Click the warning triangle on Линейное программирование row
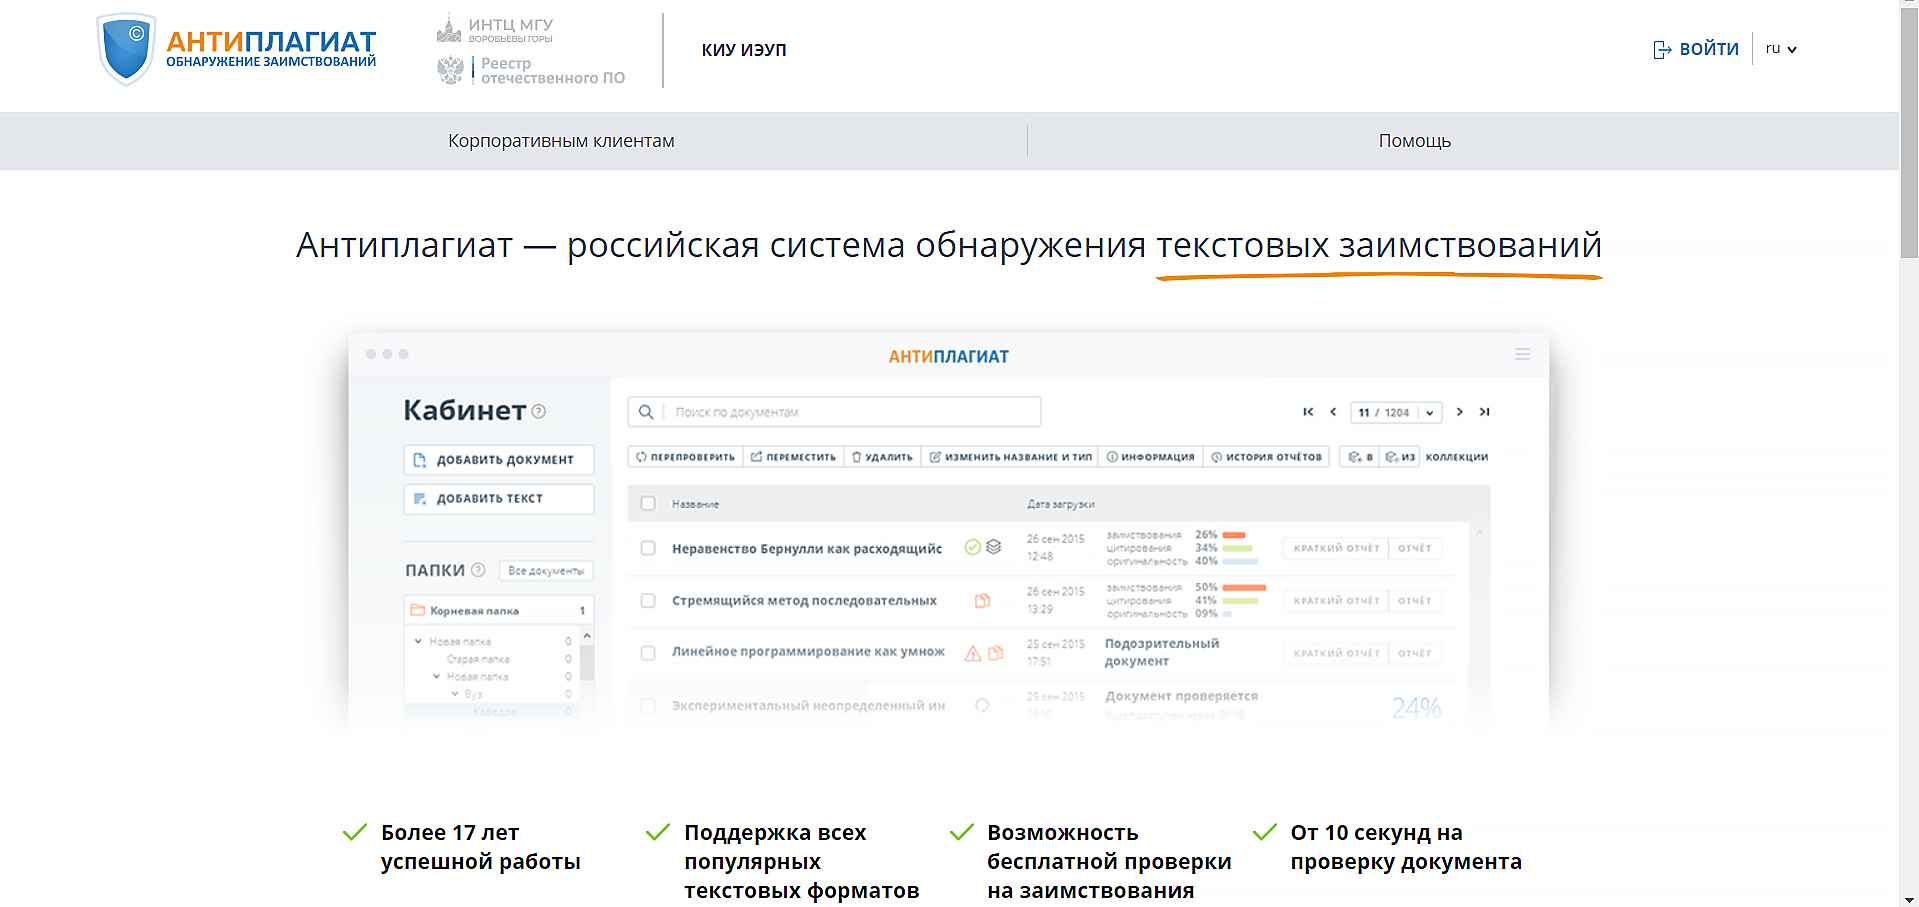Viewport: 1919px width, 907px height. coord(972,653)
